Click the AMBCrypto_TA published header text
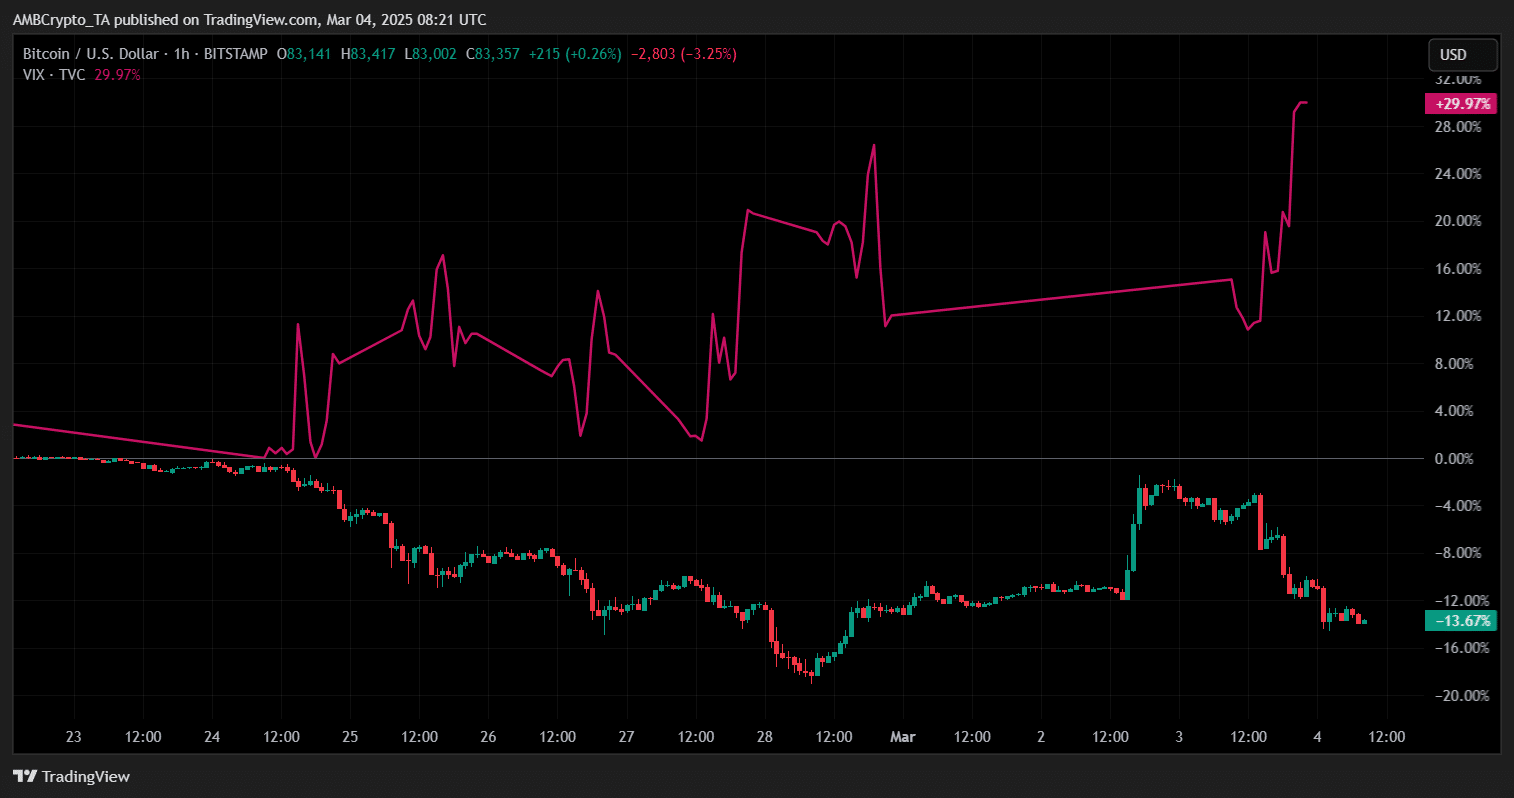This screenshot has height=798, width=1514. tap(249, 19)
